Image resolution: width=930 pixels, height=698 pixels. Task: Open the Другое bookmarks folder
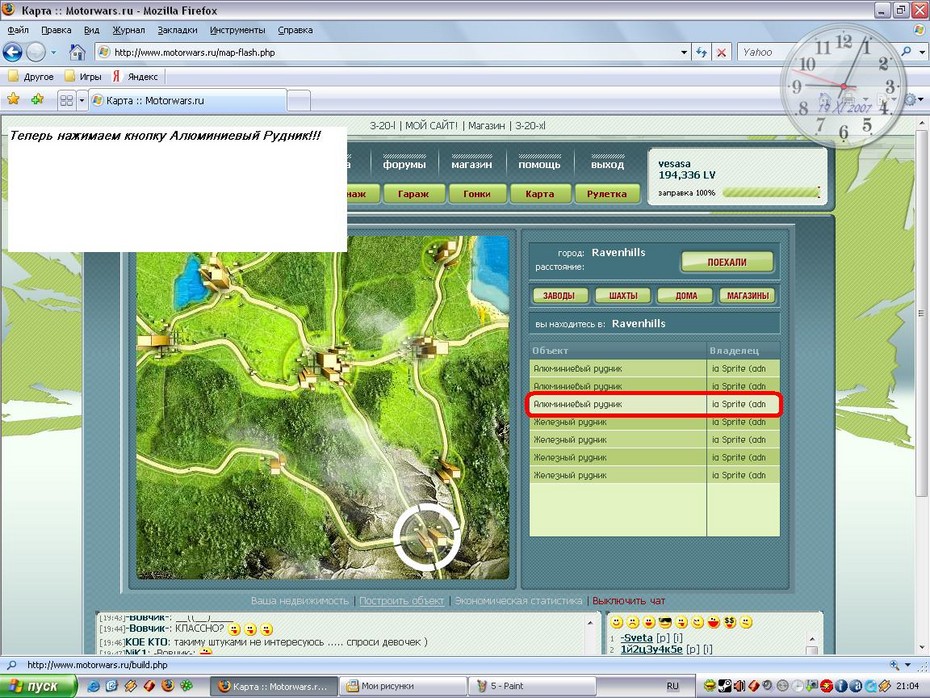[x=31, y=77]
